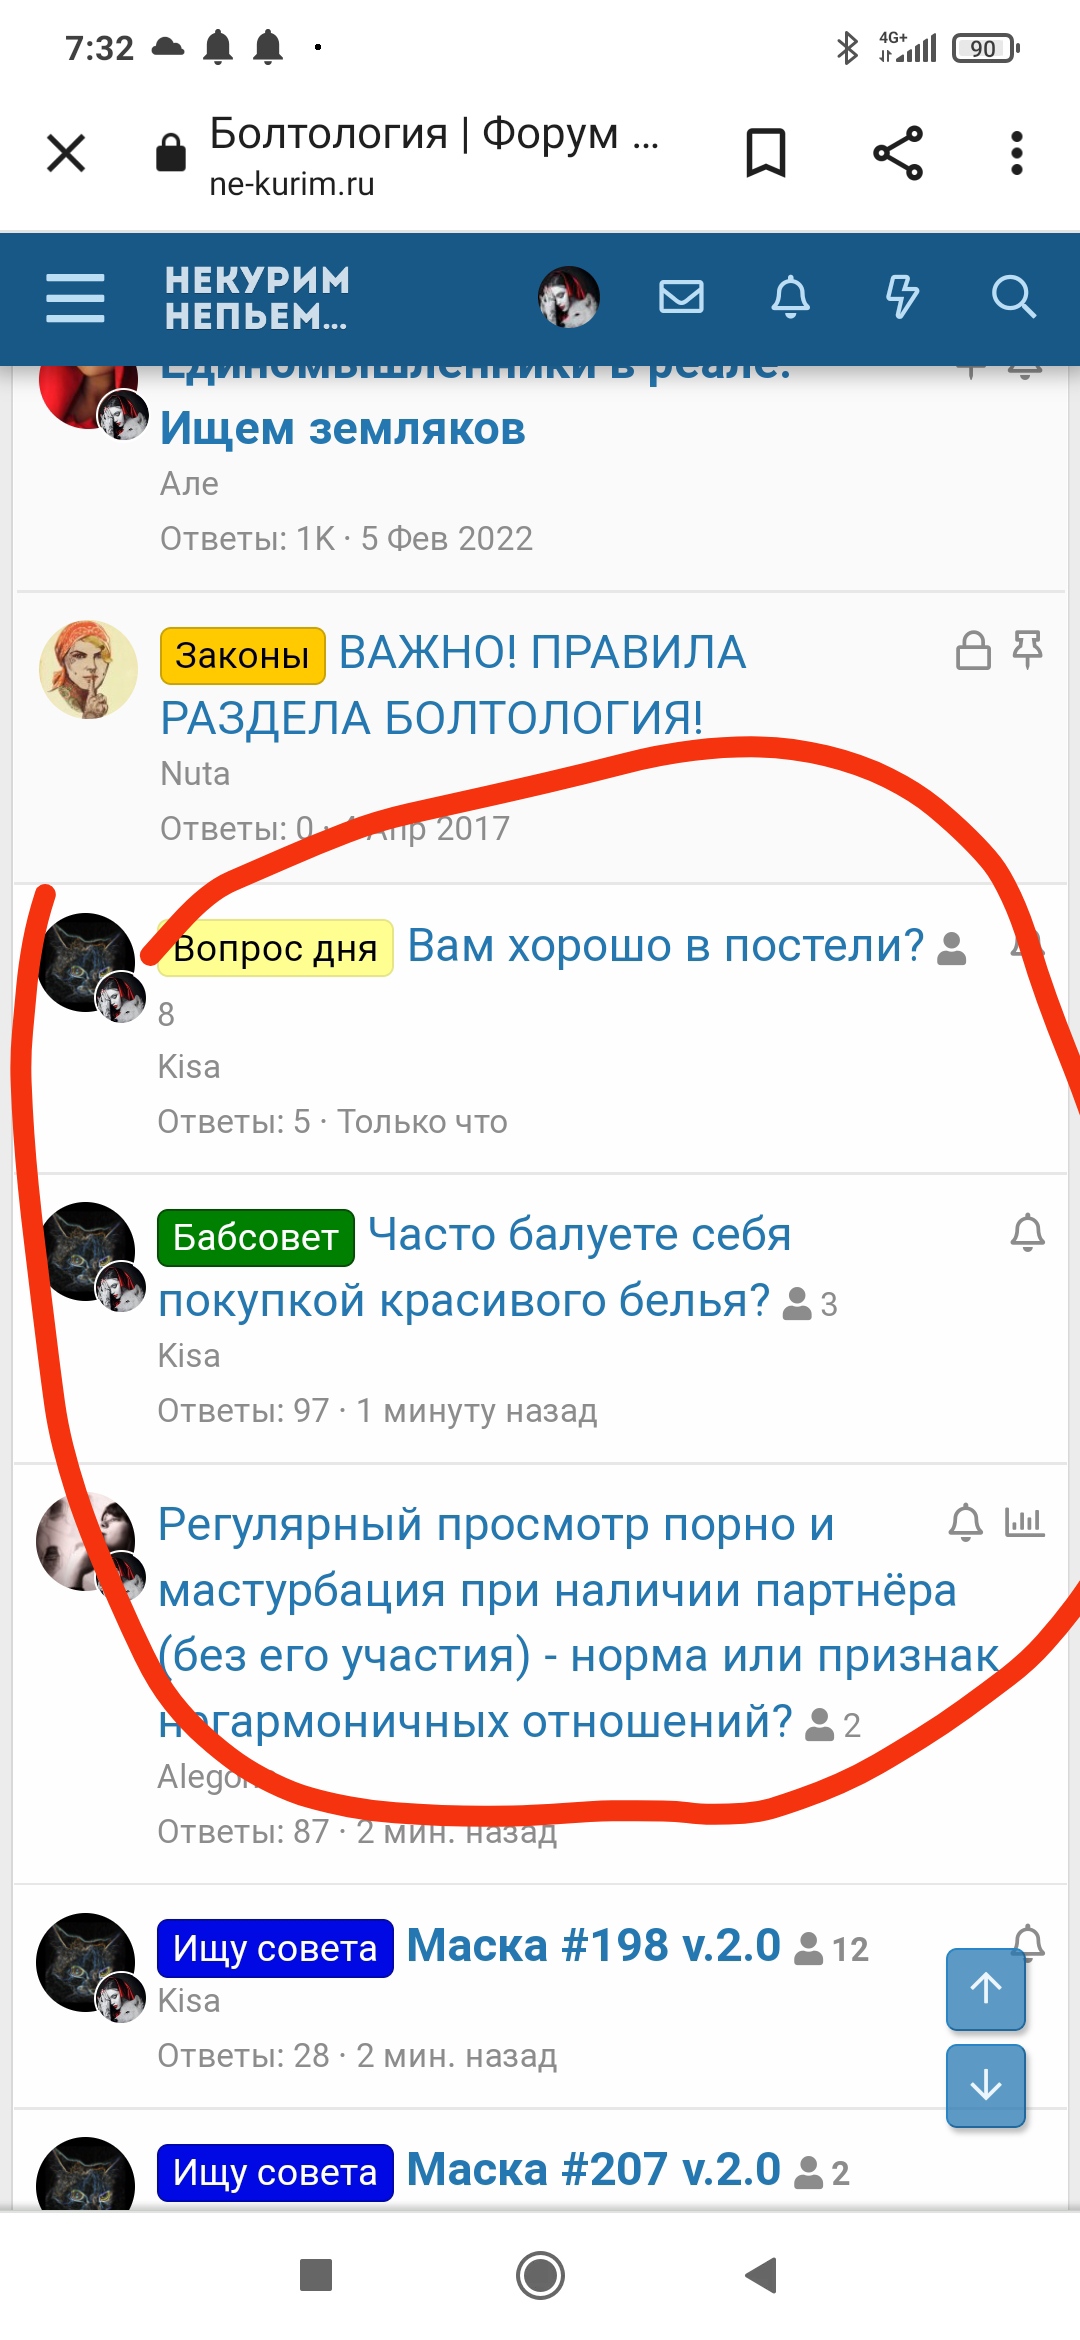Open user profile avatar in header
Image resolution: width=1080 pixels, height=2340 pixels.
click(x=569, y=297)
